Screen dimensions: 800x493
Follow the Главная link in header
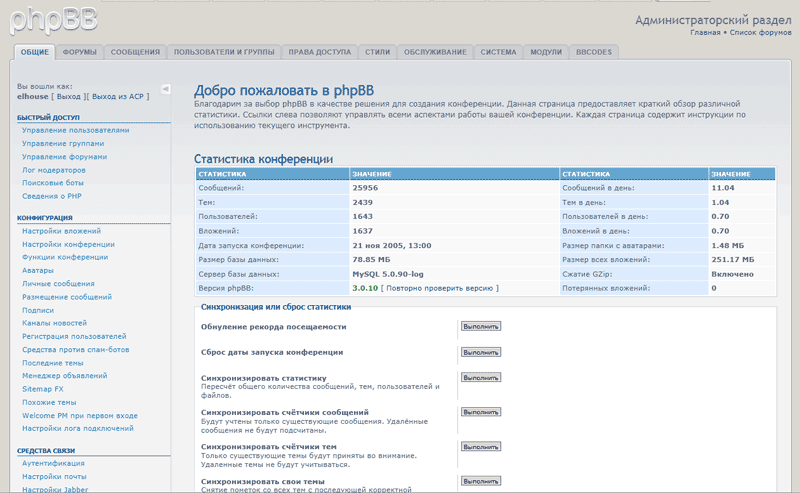(705, 33)
